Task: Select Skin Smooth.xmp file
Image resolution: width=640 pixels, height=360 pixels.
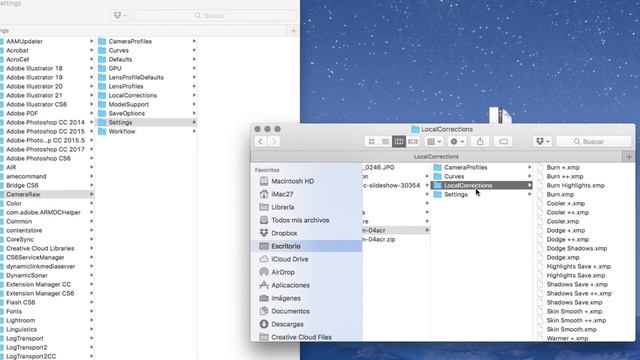Action: pyautogui.click(x=571, y=329)
